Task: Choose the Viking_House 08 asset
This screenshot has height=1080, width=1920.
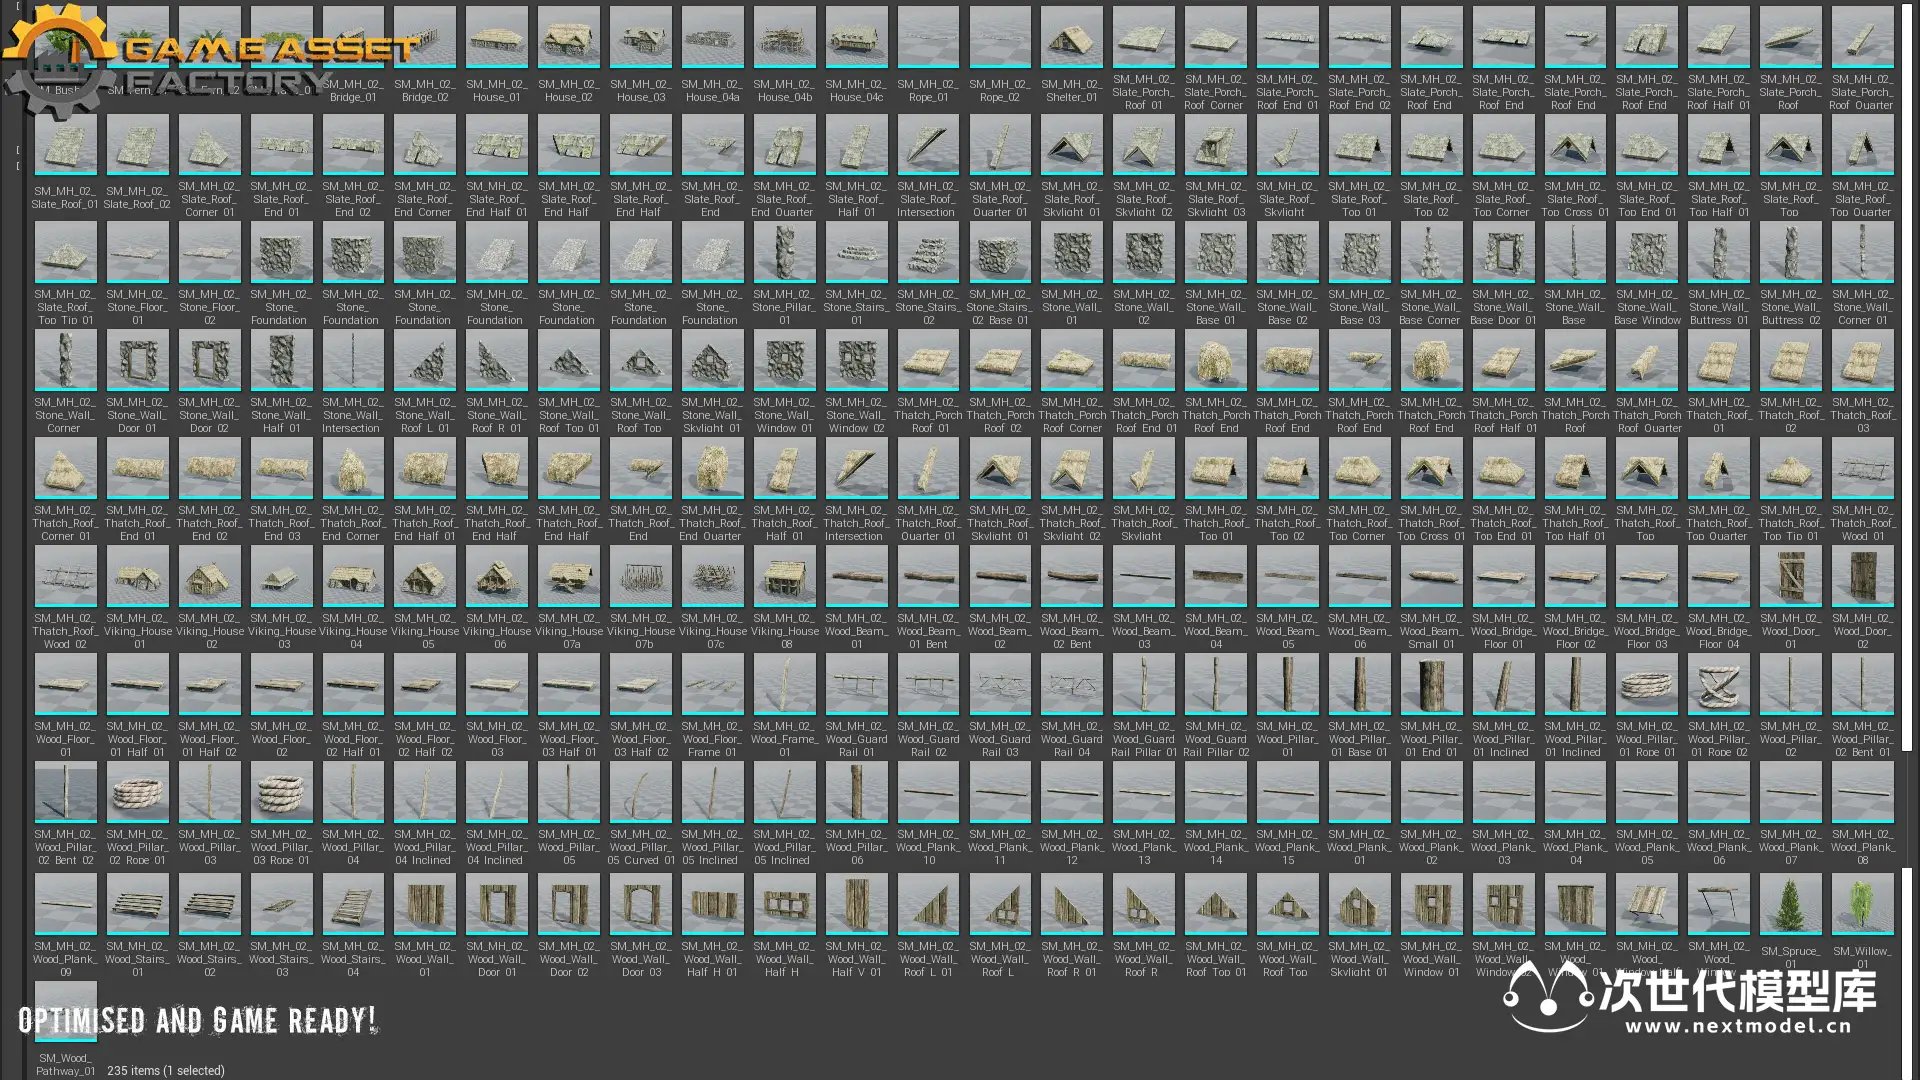Action: tap(784, 576)
